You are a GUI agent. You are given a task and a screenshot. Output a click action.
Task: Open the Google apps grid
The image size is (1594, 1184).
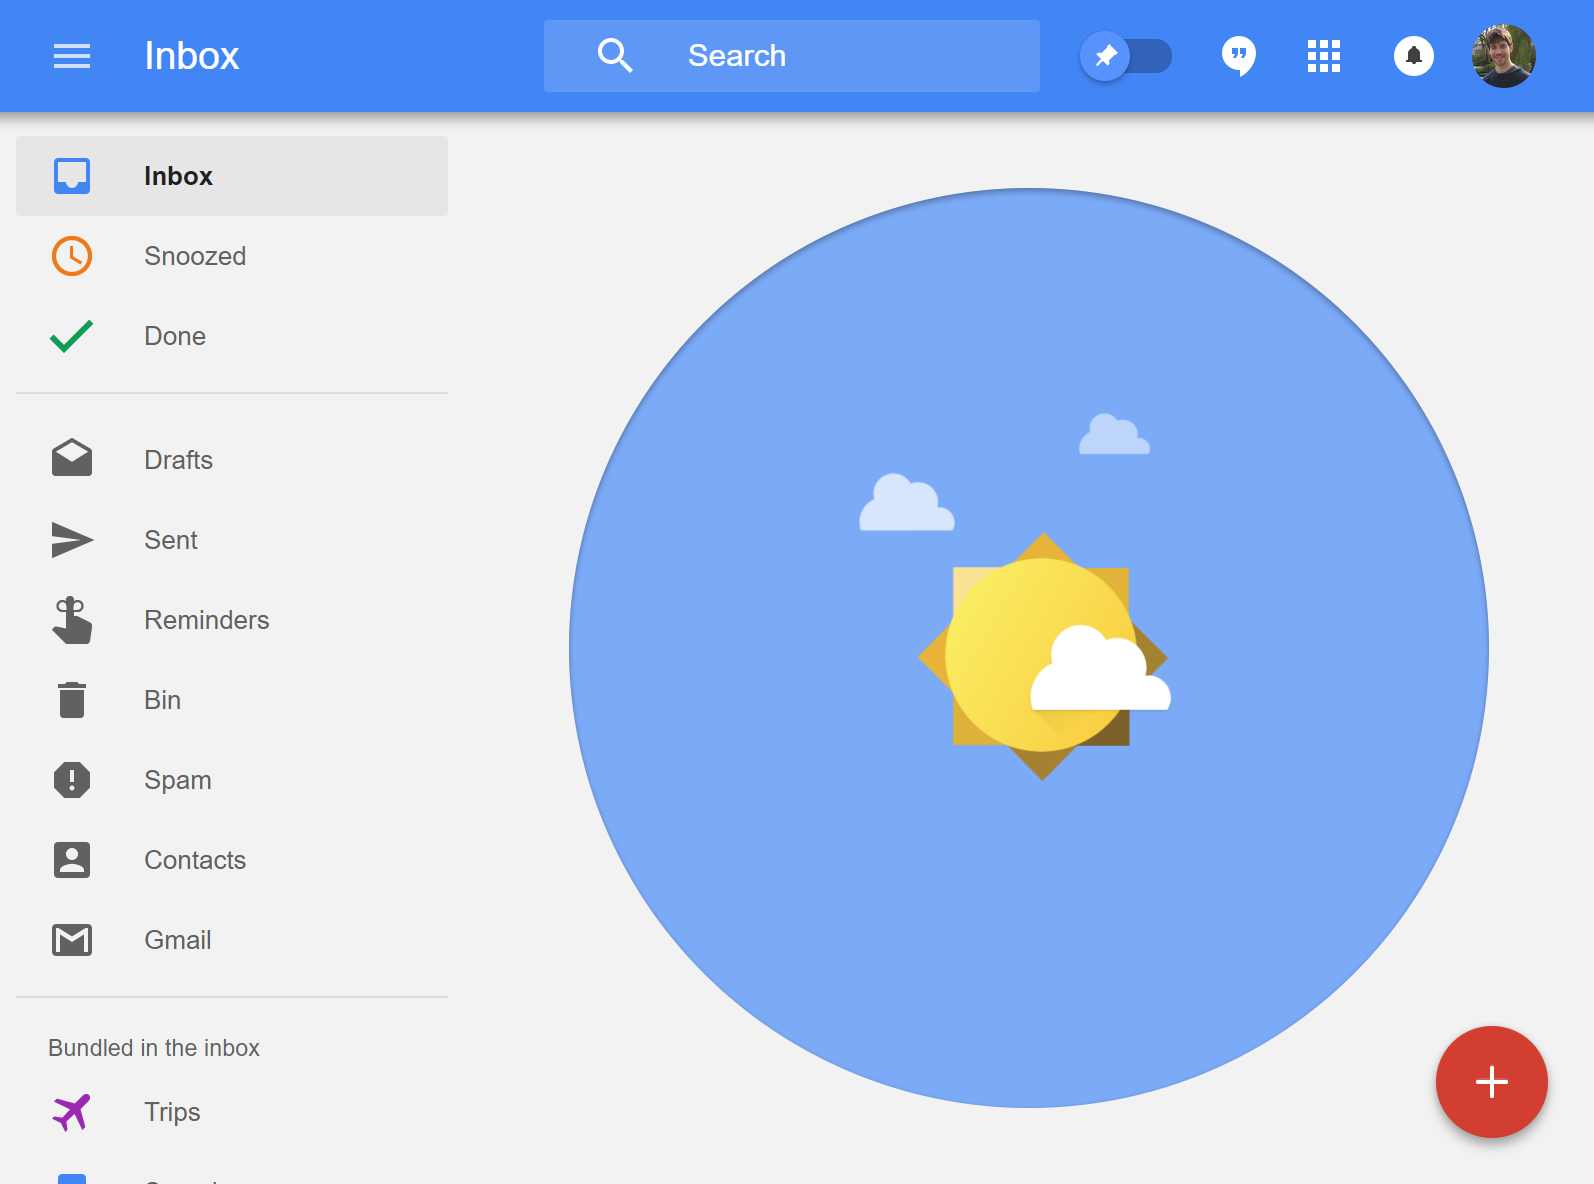tap(1323, 56)
